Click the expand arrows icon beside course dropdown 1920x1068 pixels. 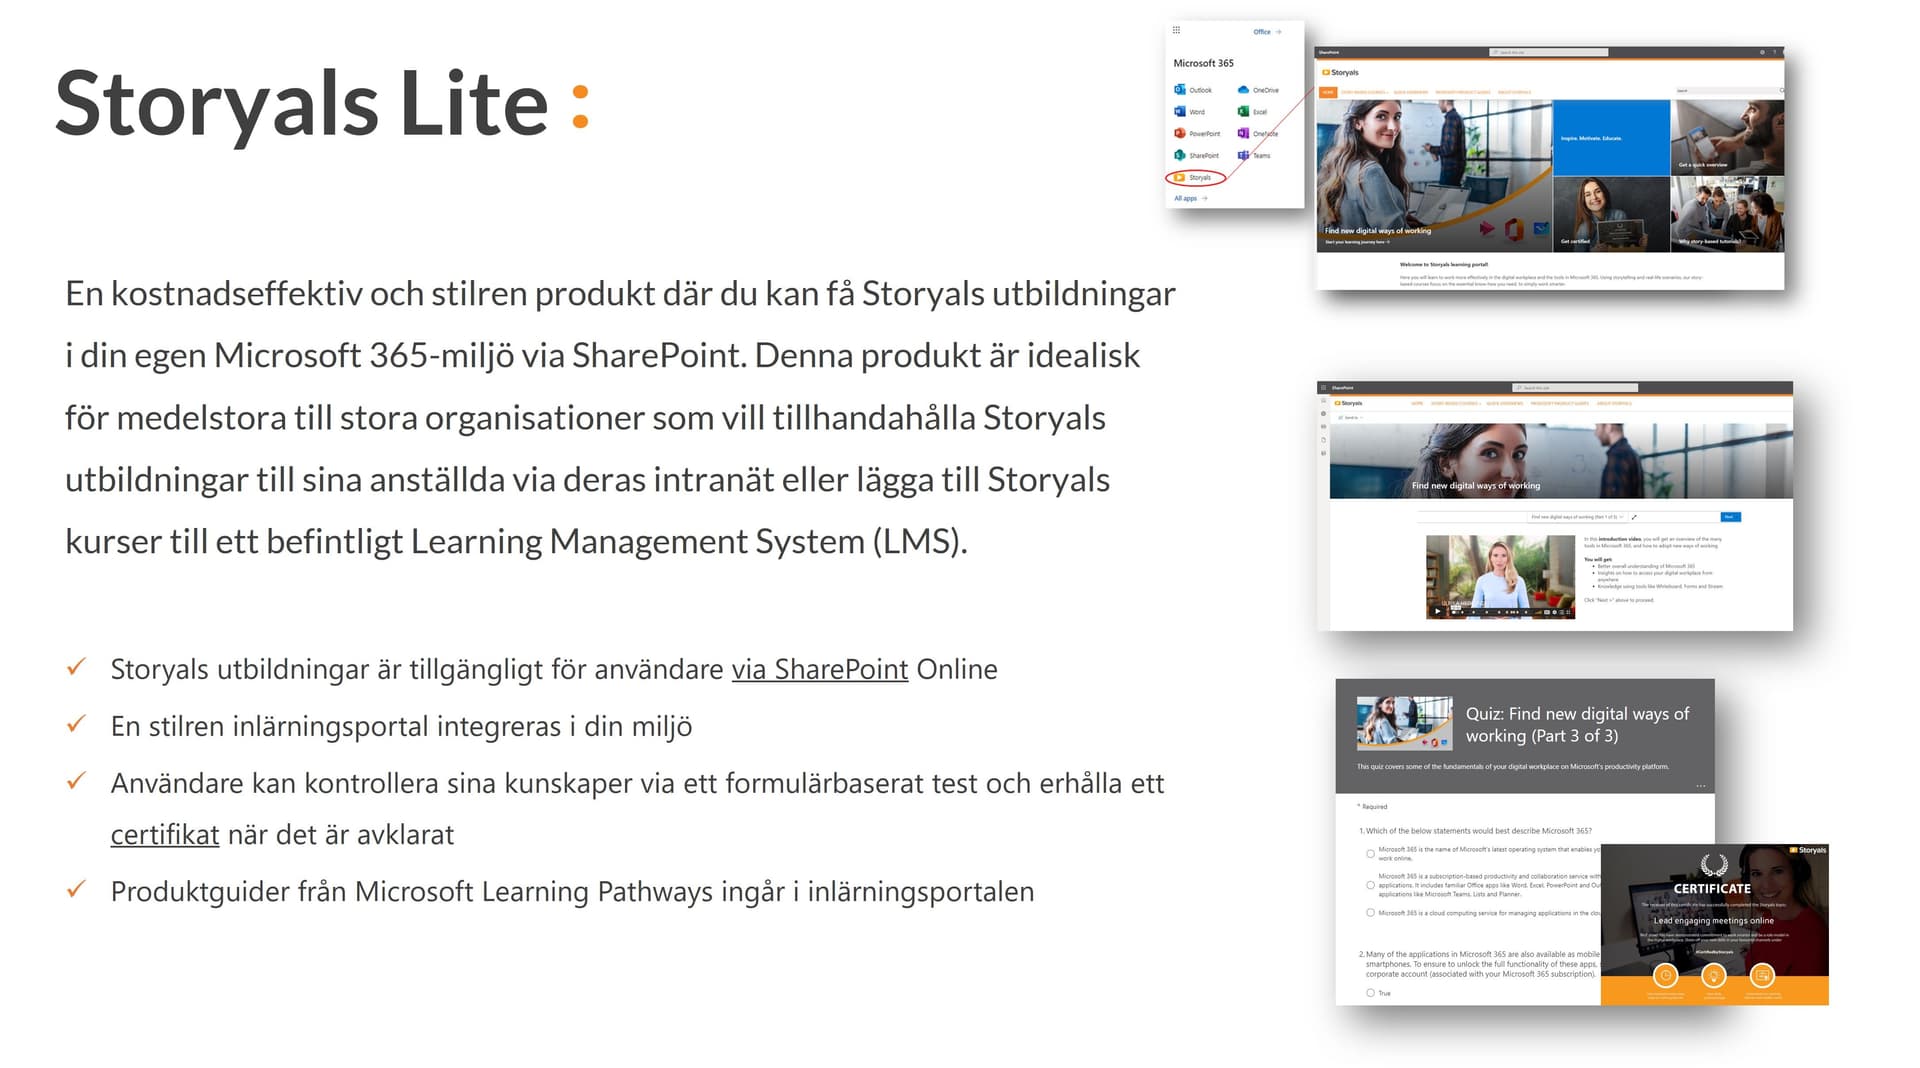[1634, 517]
